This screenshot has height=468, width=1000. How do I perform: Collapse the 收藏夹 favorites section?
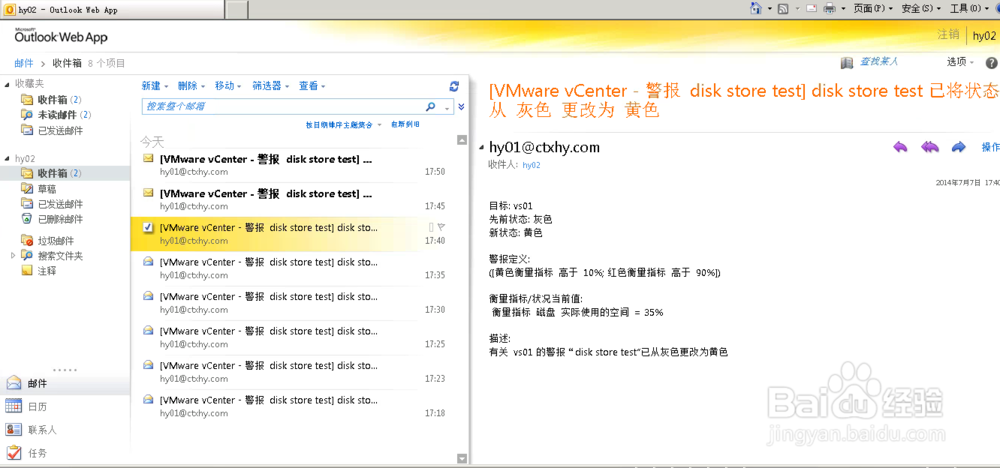(x=7, y=84)
